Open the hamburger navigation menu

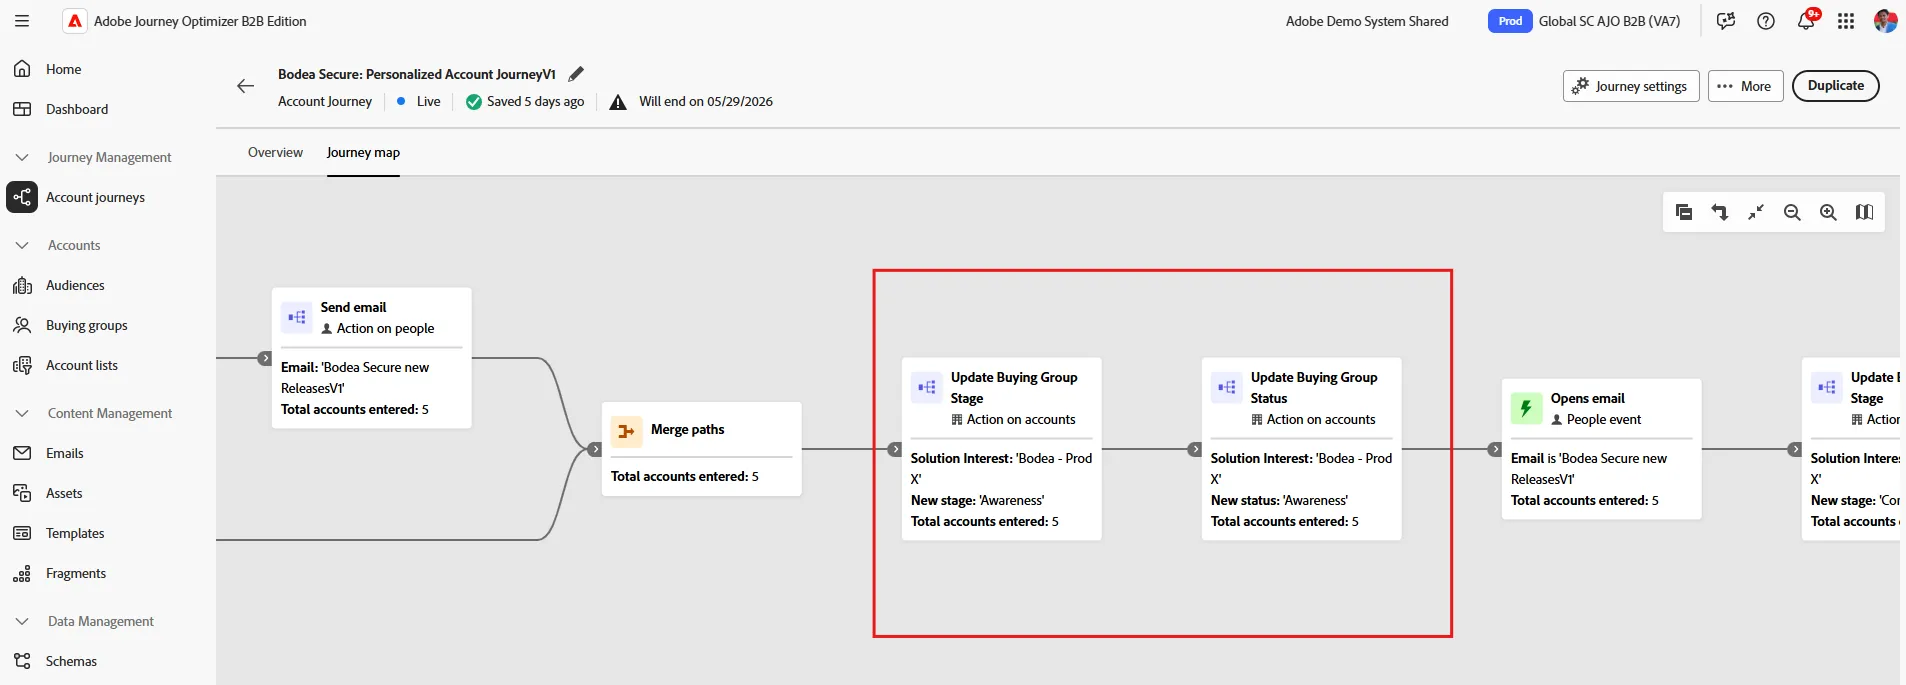point(22,21)
